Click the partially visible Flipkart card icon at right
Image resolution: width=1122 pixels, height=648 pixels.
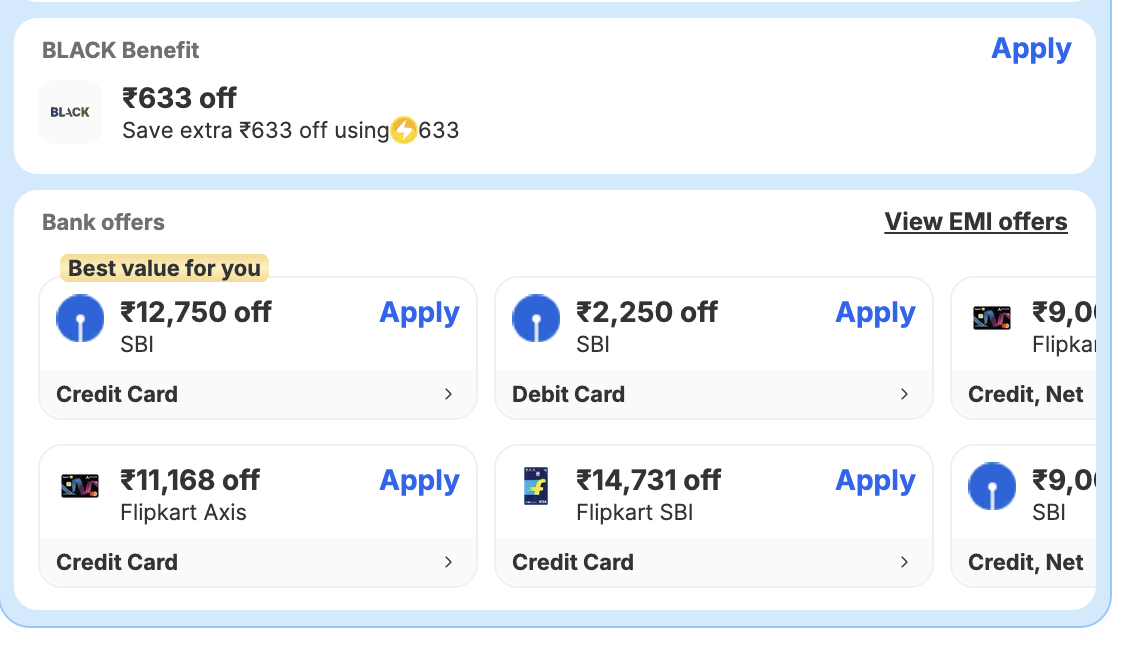[992, 319]
